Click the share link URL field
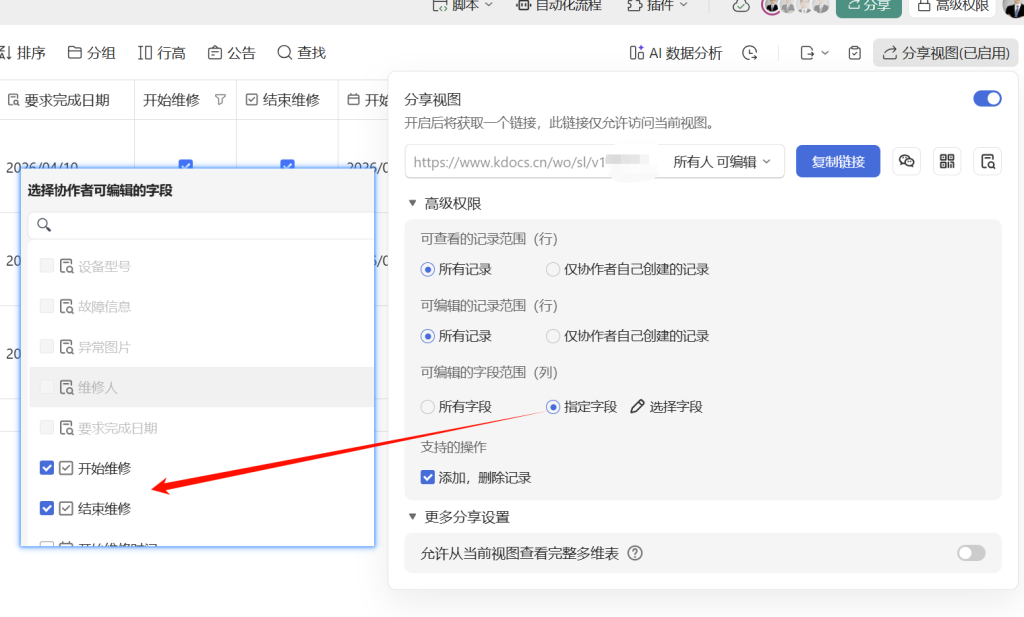The height and width of the screenshot is (617, 1024). [509, 162]
